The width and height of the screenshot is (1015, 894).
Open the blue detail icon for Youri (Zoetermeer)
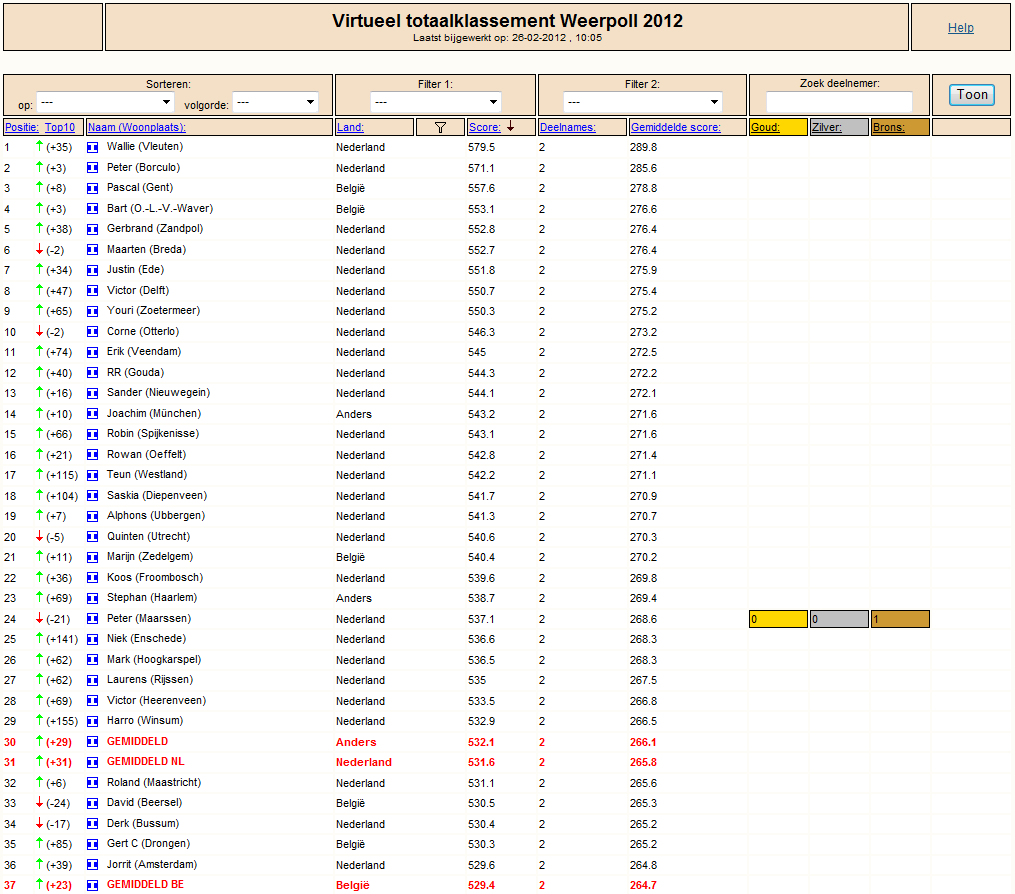click(x=93, y=311)
